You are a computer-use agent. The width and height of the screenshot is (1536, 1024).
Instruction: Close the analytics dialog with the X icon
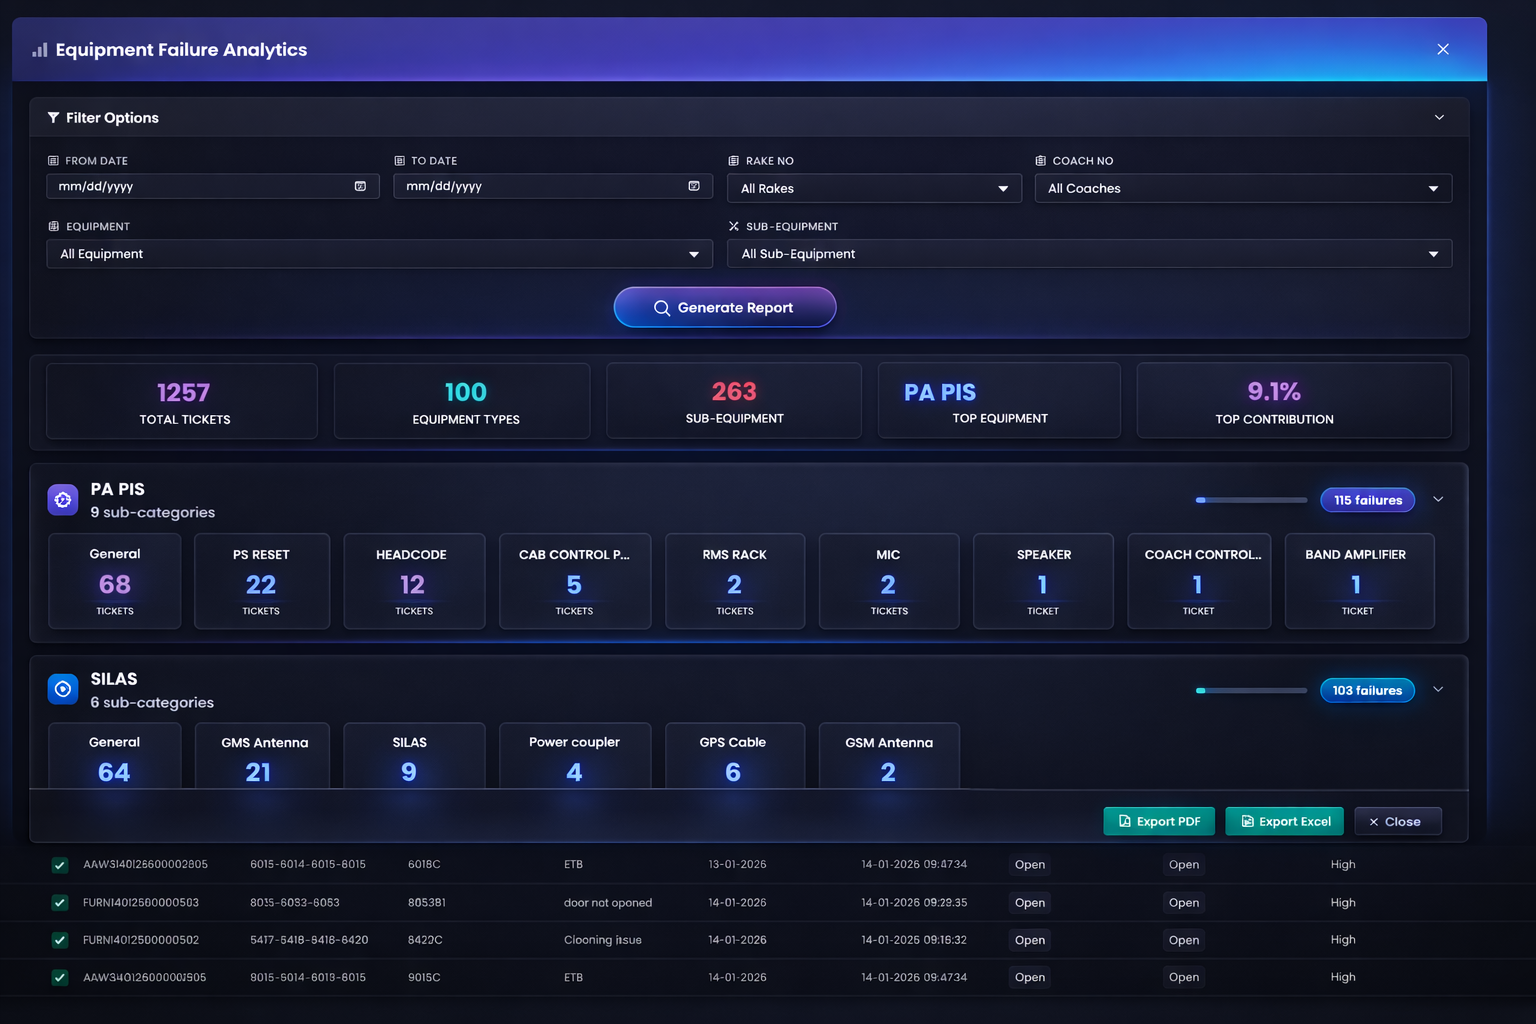1442,49
